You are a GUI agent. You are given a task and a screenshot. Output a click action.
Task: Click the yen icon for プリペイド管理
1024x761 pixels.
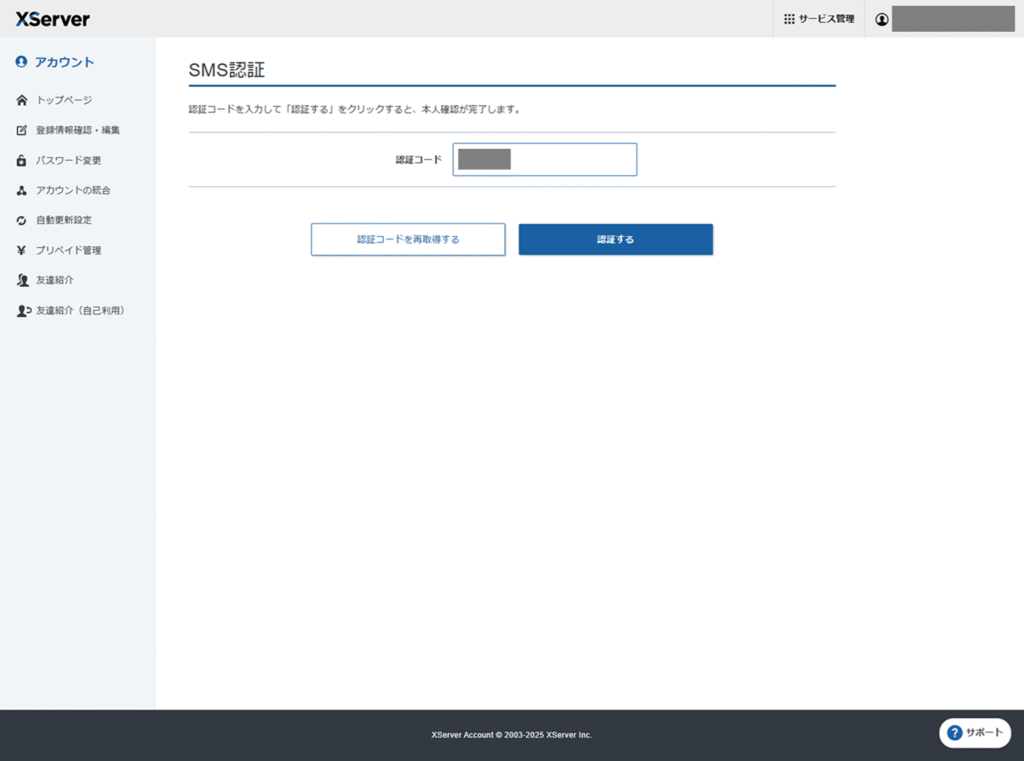(22, 250)
